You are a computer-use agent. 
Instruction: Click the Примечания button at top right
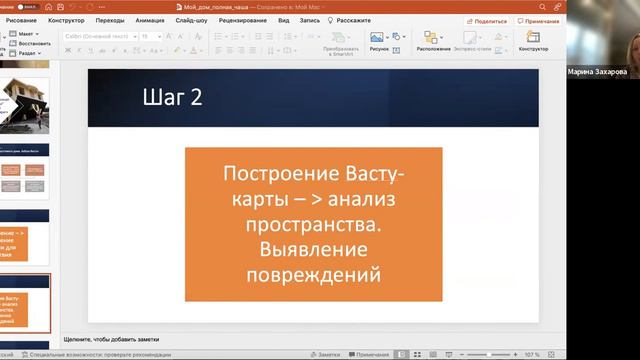(538, 21)
